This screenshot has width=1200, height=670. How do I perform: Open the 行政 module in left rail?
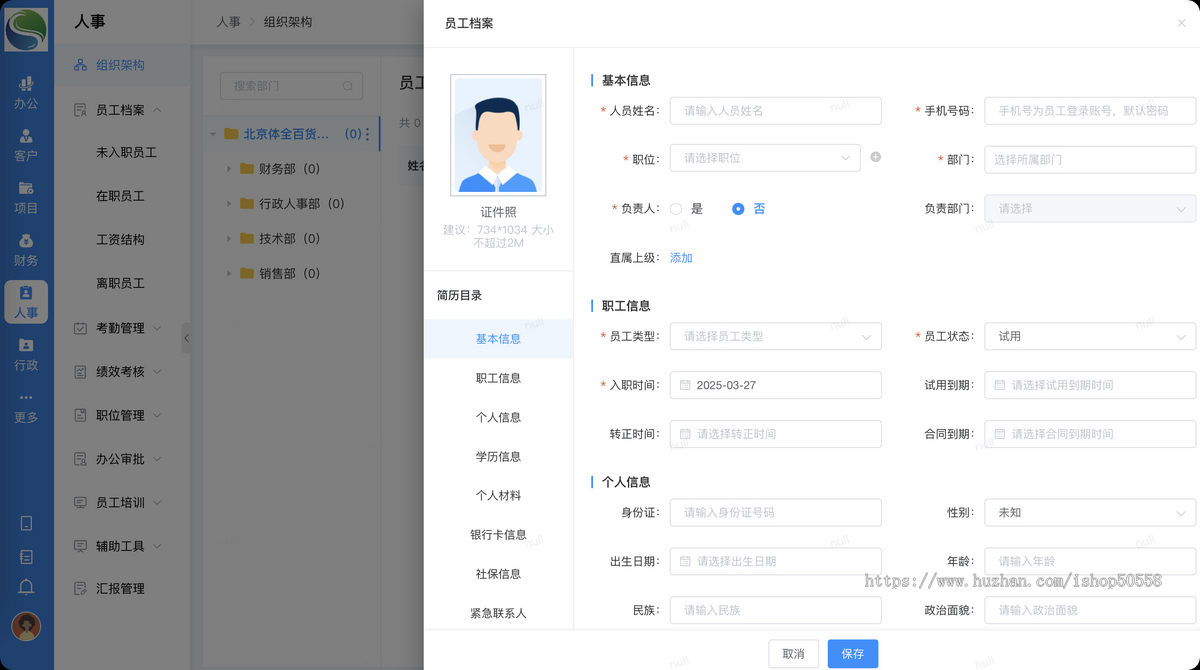click(26, 354)
